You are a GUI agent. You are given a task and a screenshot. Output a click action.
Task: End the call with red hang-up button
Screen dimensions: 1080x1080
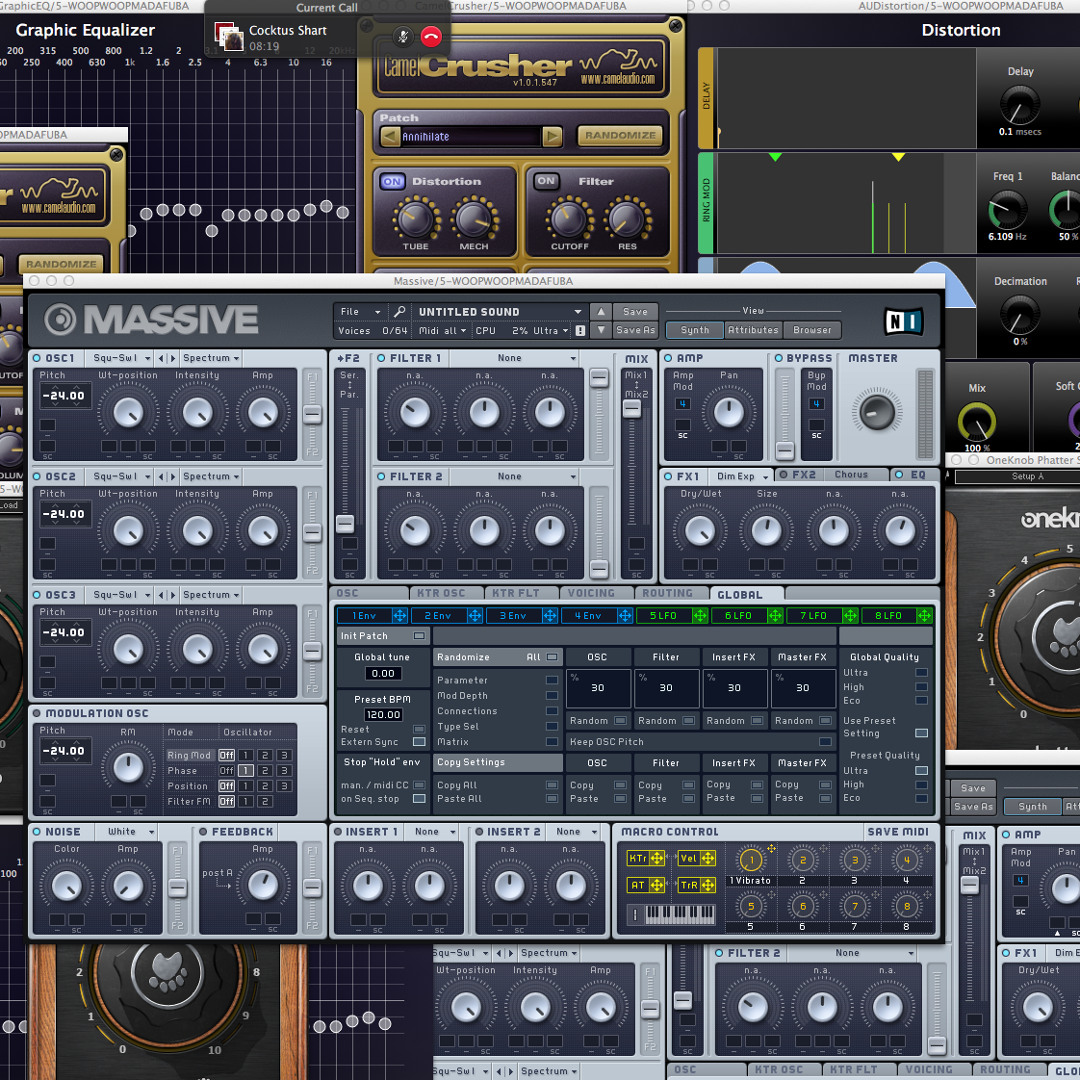tap(431, 36)
